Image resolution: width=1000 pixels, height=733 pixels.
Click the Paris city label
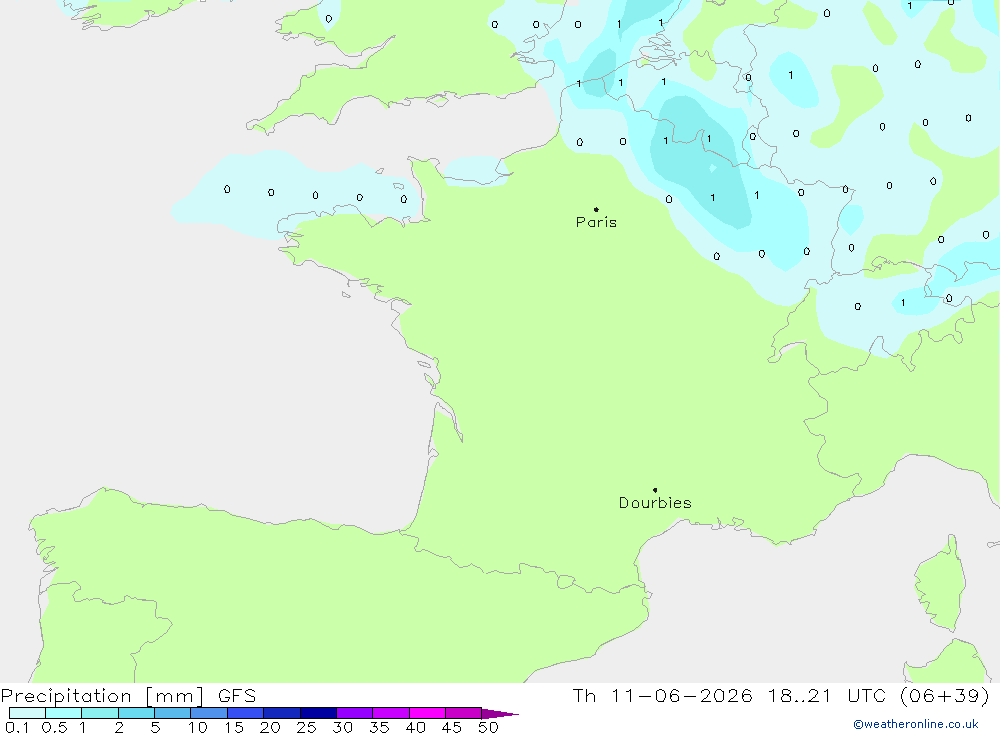596,222
